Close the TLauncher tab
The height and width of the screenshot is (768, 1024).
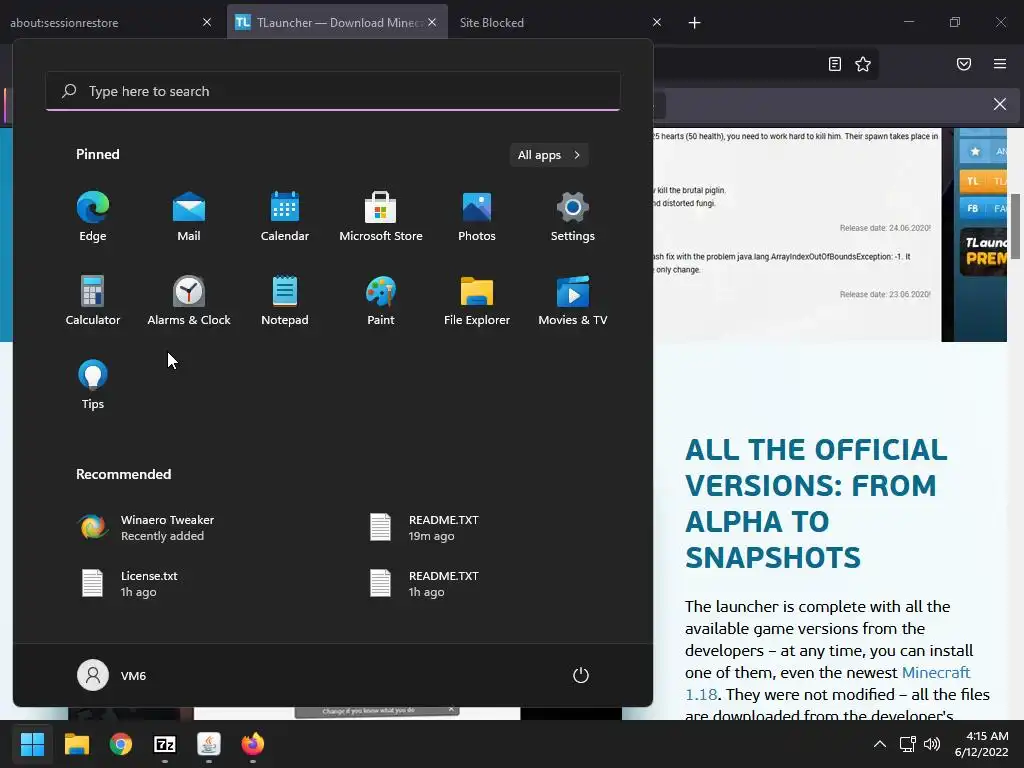click(x=432, y=22)
